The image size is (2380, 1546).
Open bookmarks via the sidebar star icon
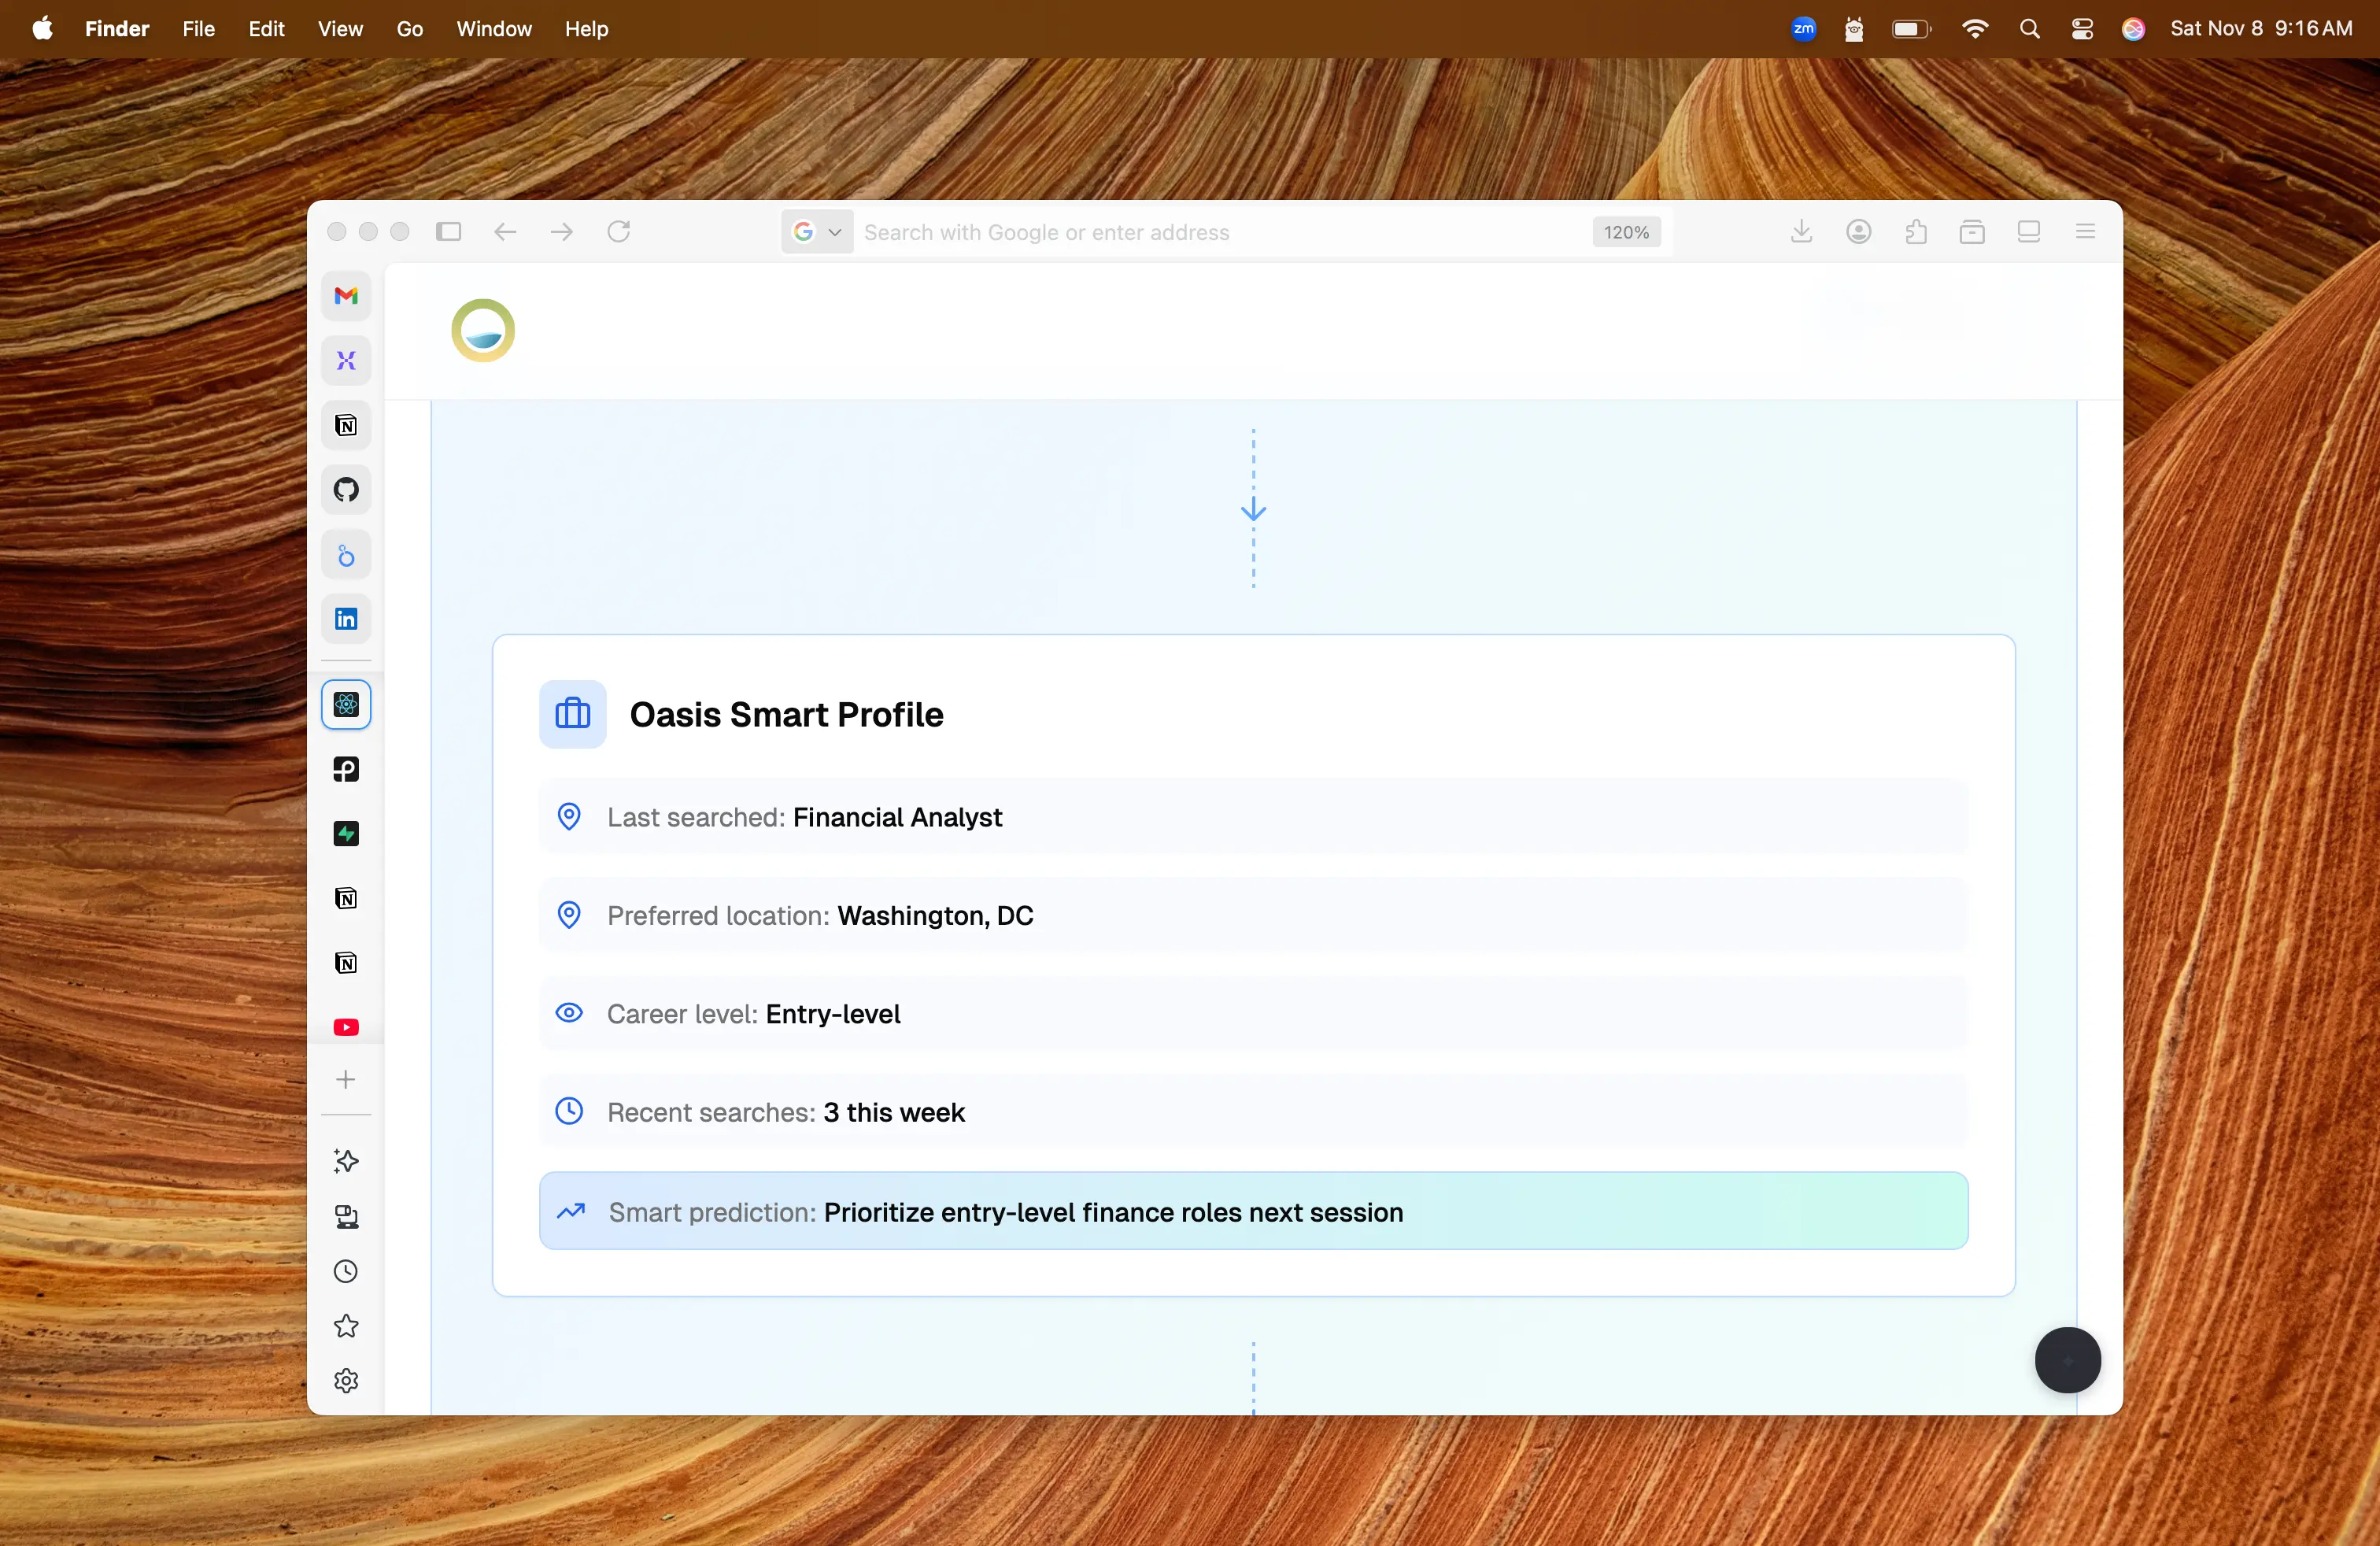346,1327
